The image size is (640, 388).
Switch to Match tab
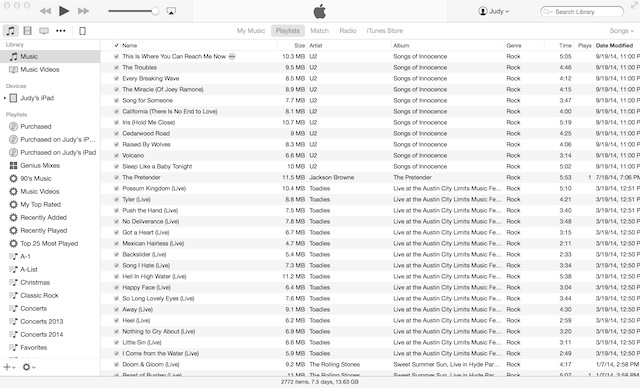pyautogui.click(x=319, y=31)
